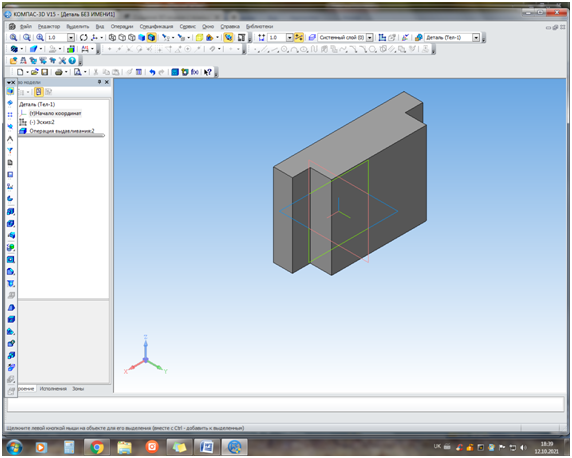Toggle tree structure display button
The height and width of the screenshot is (458, 572).
tap(38, 92)
